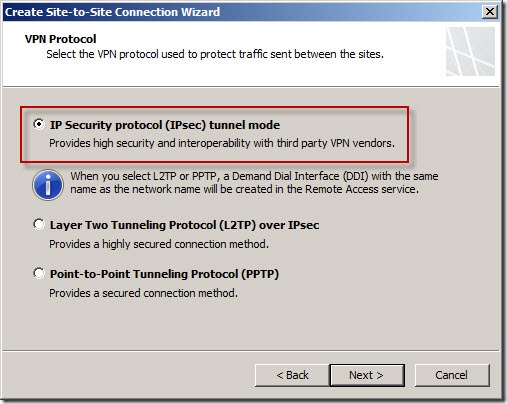Choose the L2TP over IPsec radio button
Image resolution: width=507 pixels, height=404 pixels.
[x=39, y=224]
